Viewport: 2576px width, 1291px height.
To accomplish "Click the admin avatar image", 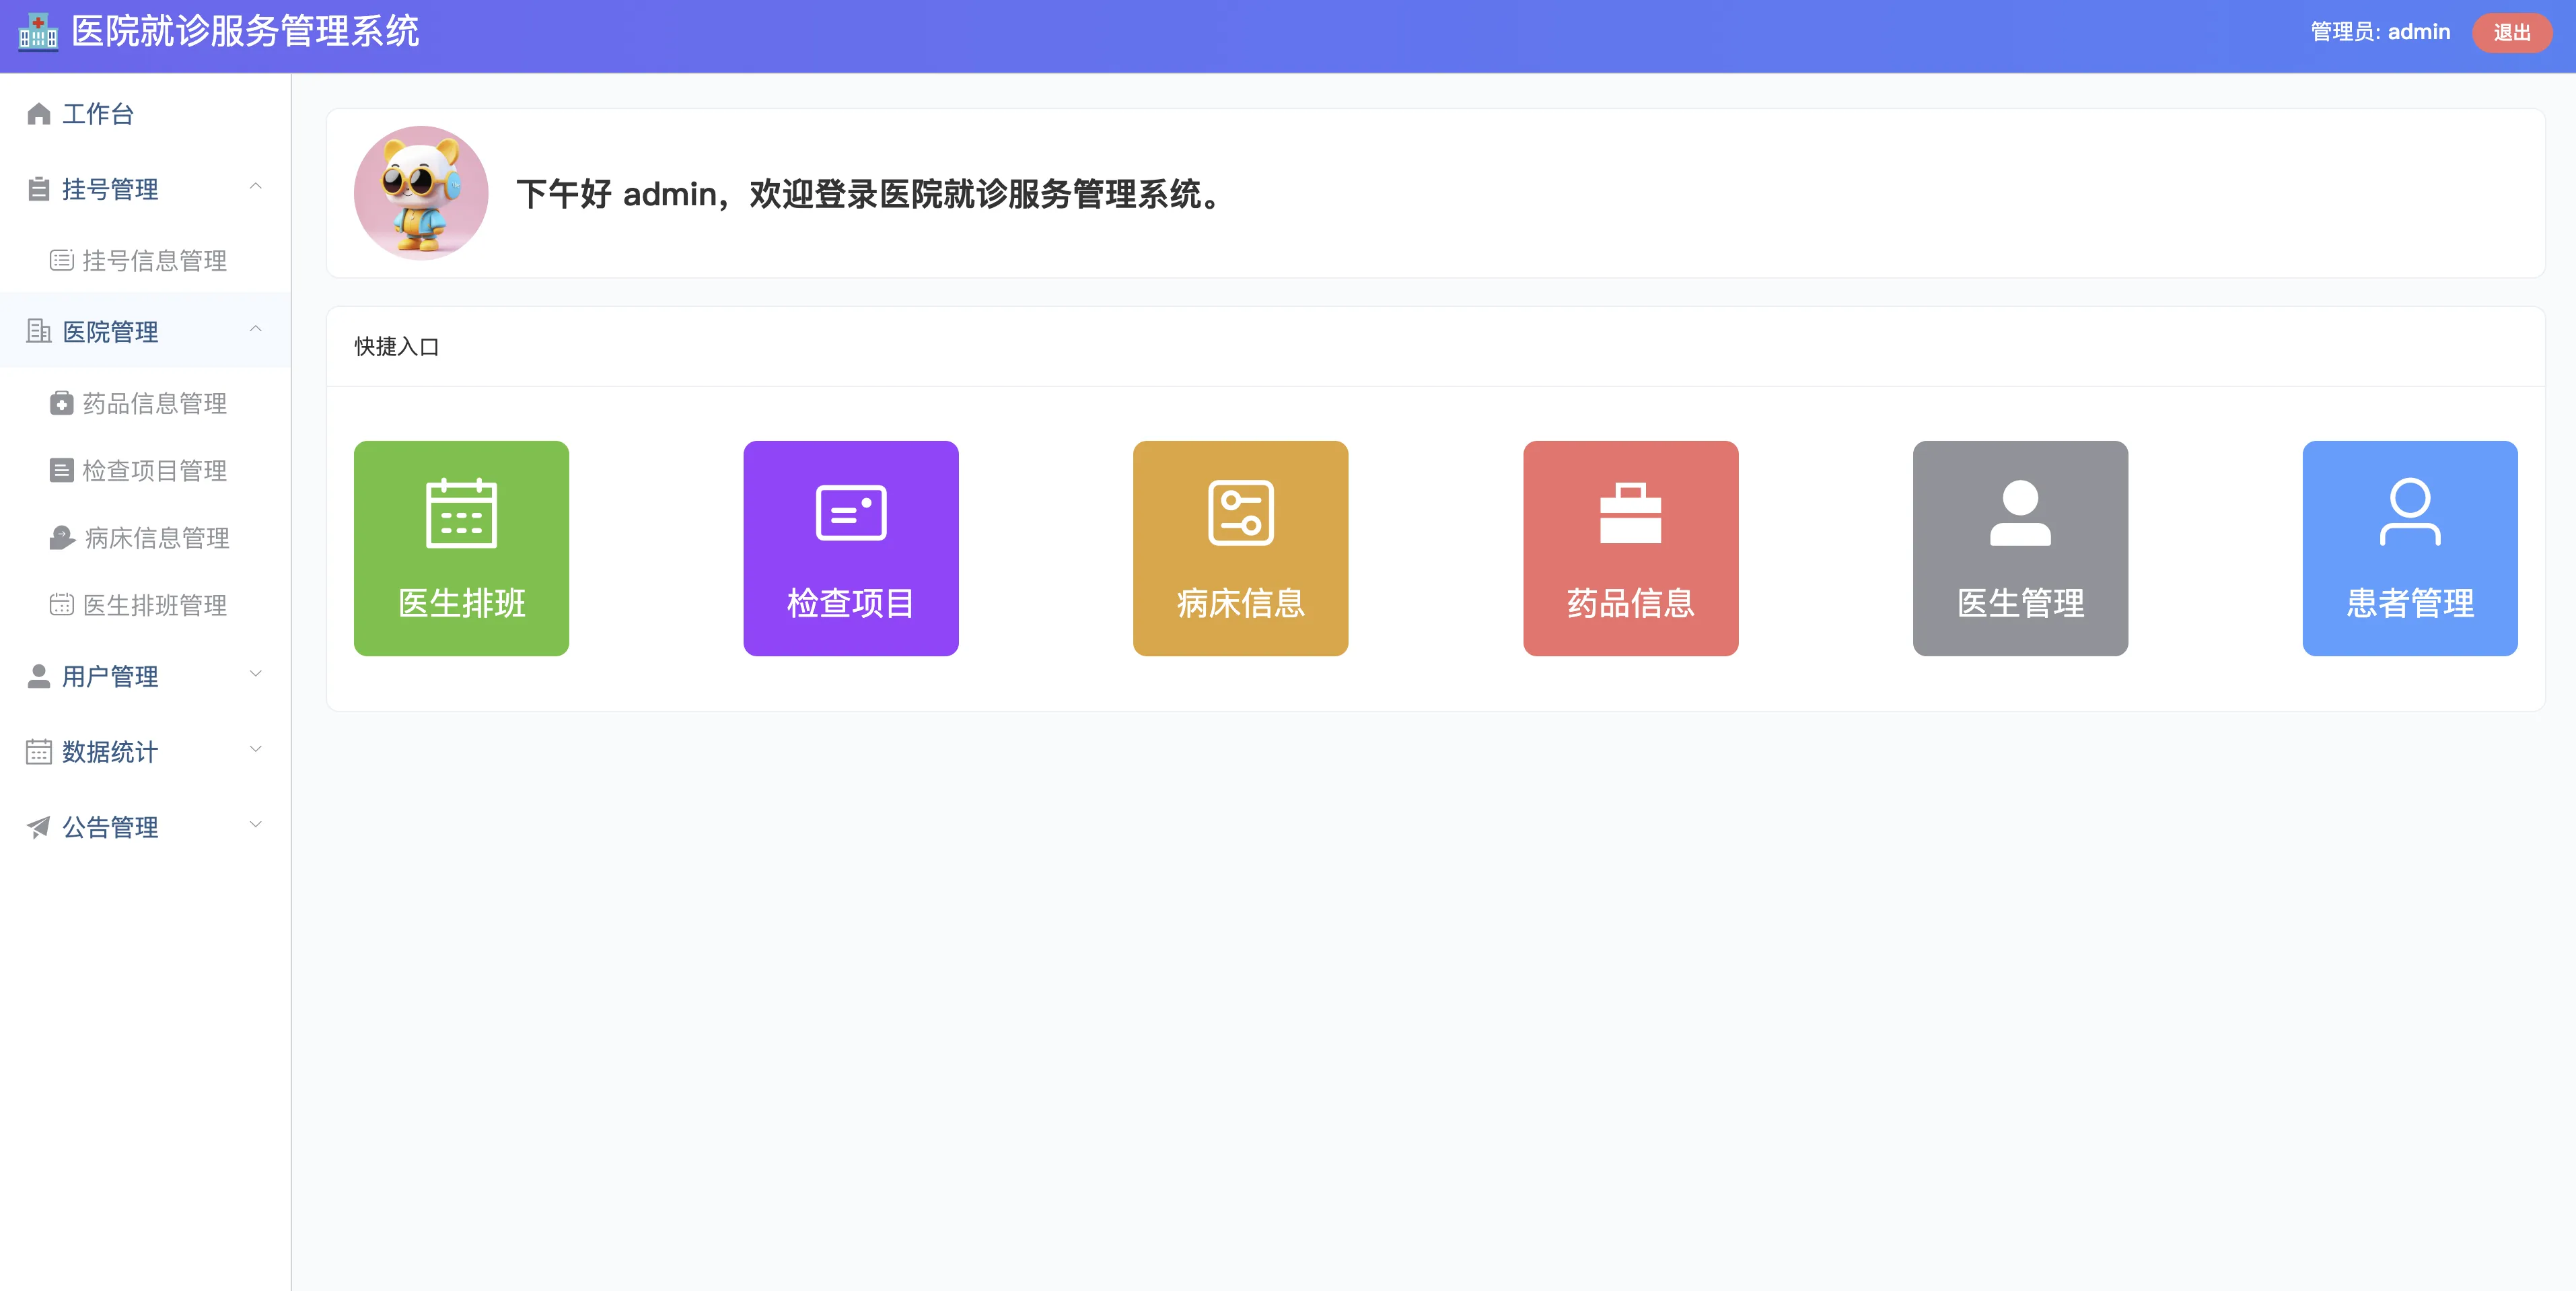I will tap(421, 193).
